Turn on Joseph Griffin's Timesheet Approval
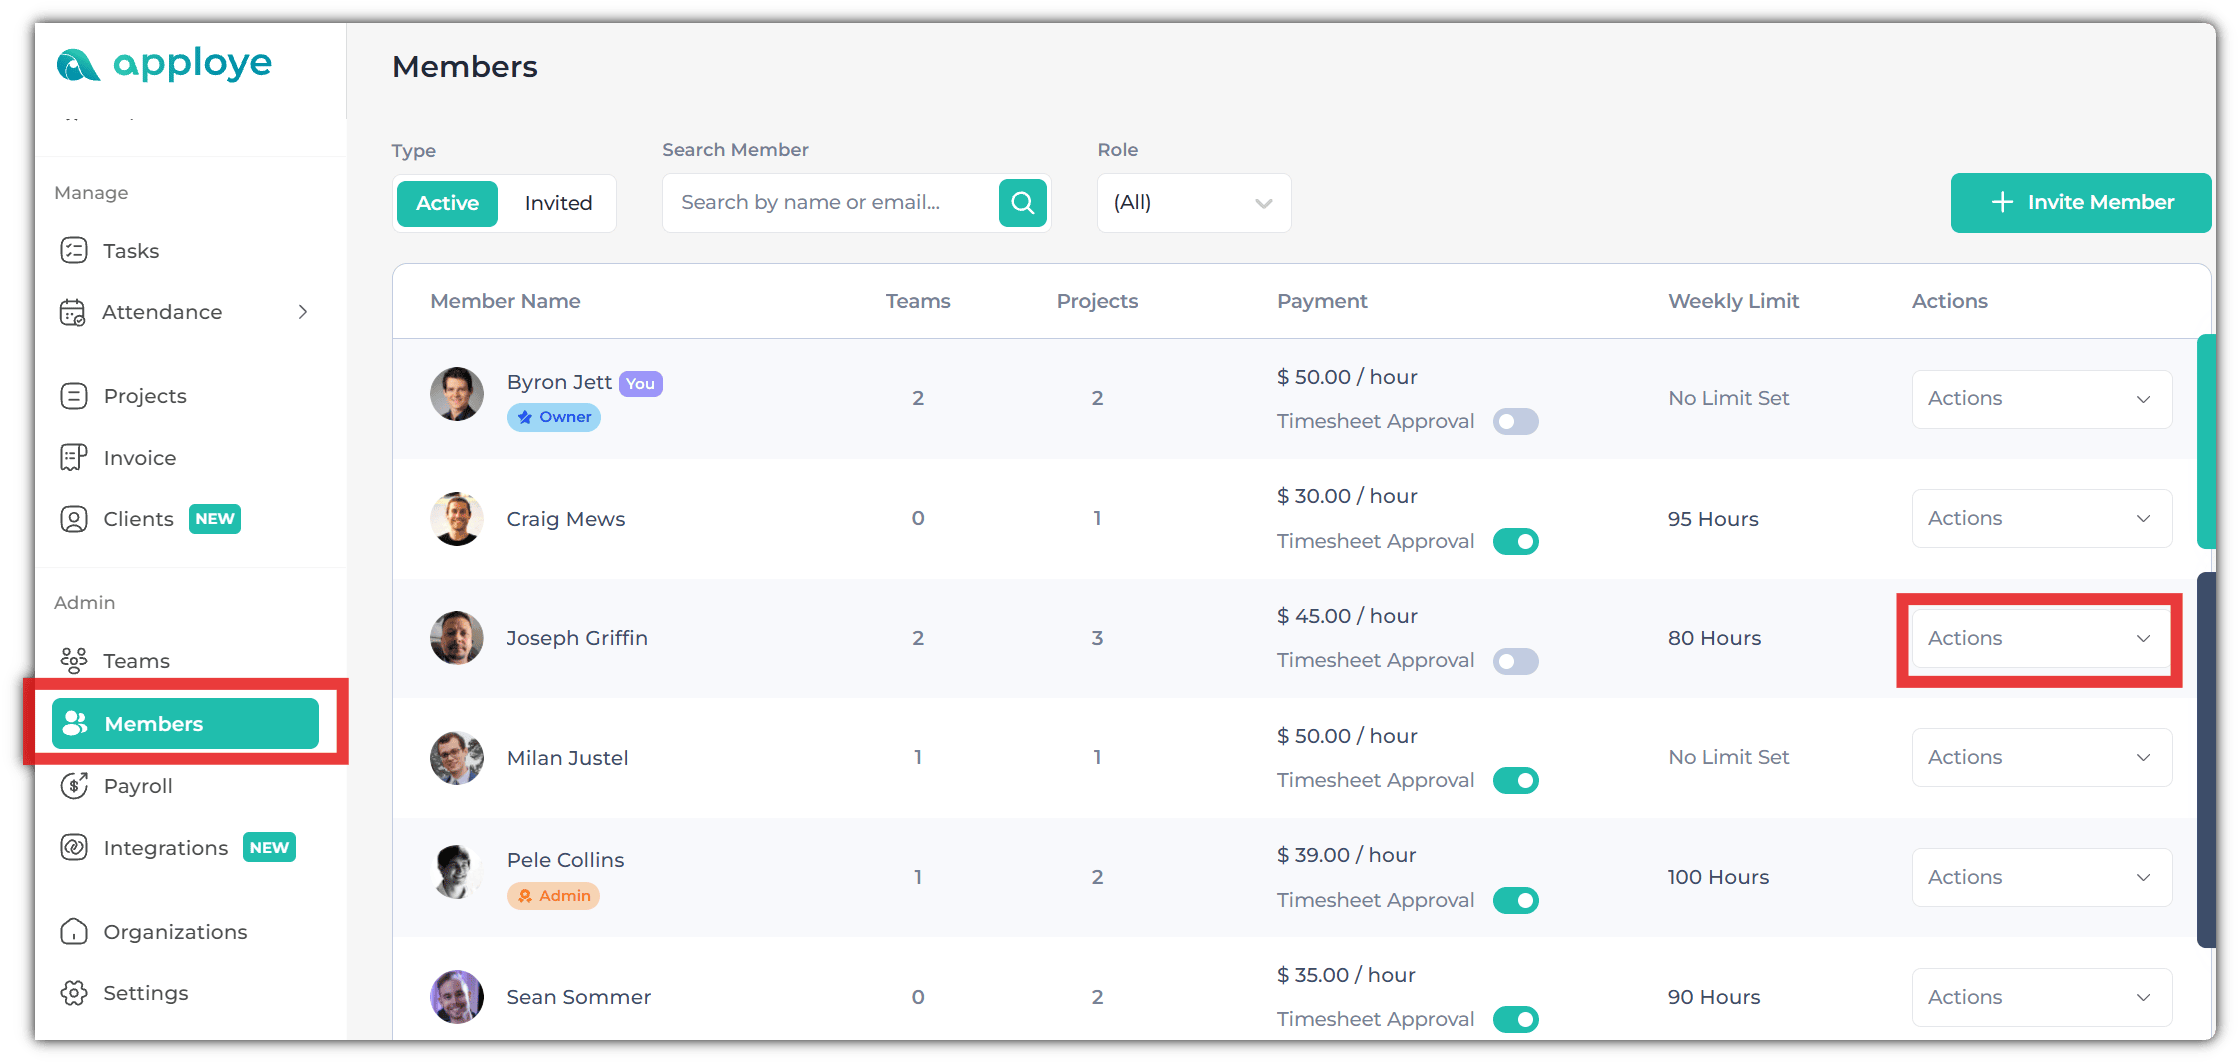2239x1063 pixels. click(1515, 661)
